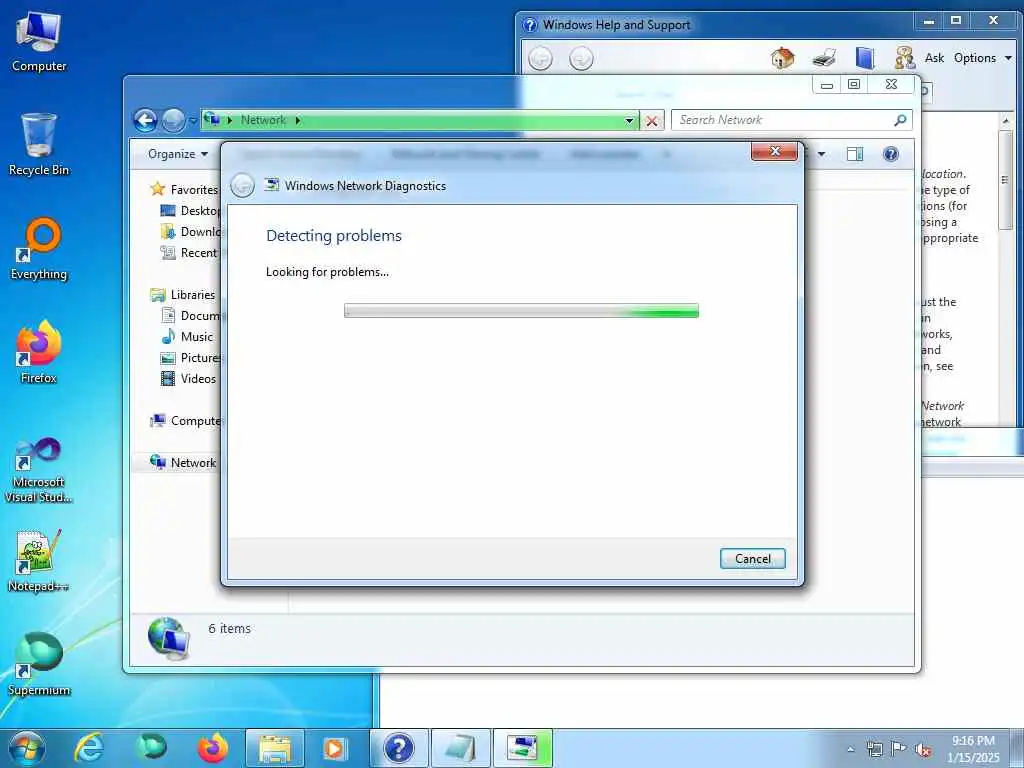Image resolution: width=1024 pixels, height=768 pixels.
Task: Click the Network Diagnostics back arrow
Action: tap(242, 185)
